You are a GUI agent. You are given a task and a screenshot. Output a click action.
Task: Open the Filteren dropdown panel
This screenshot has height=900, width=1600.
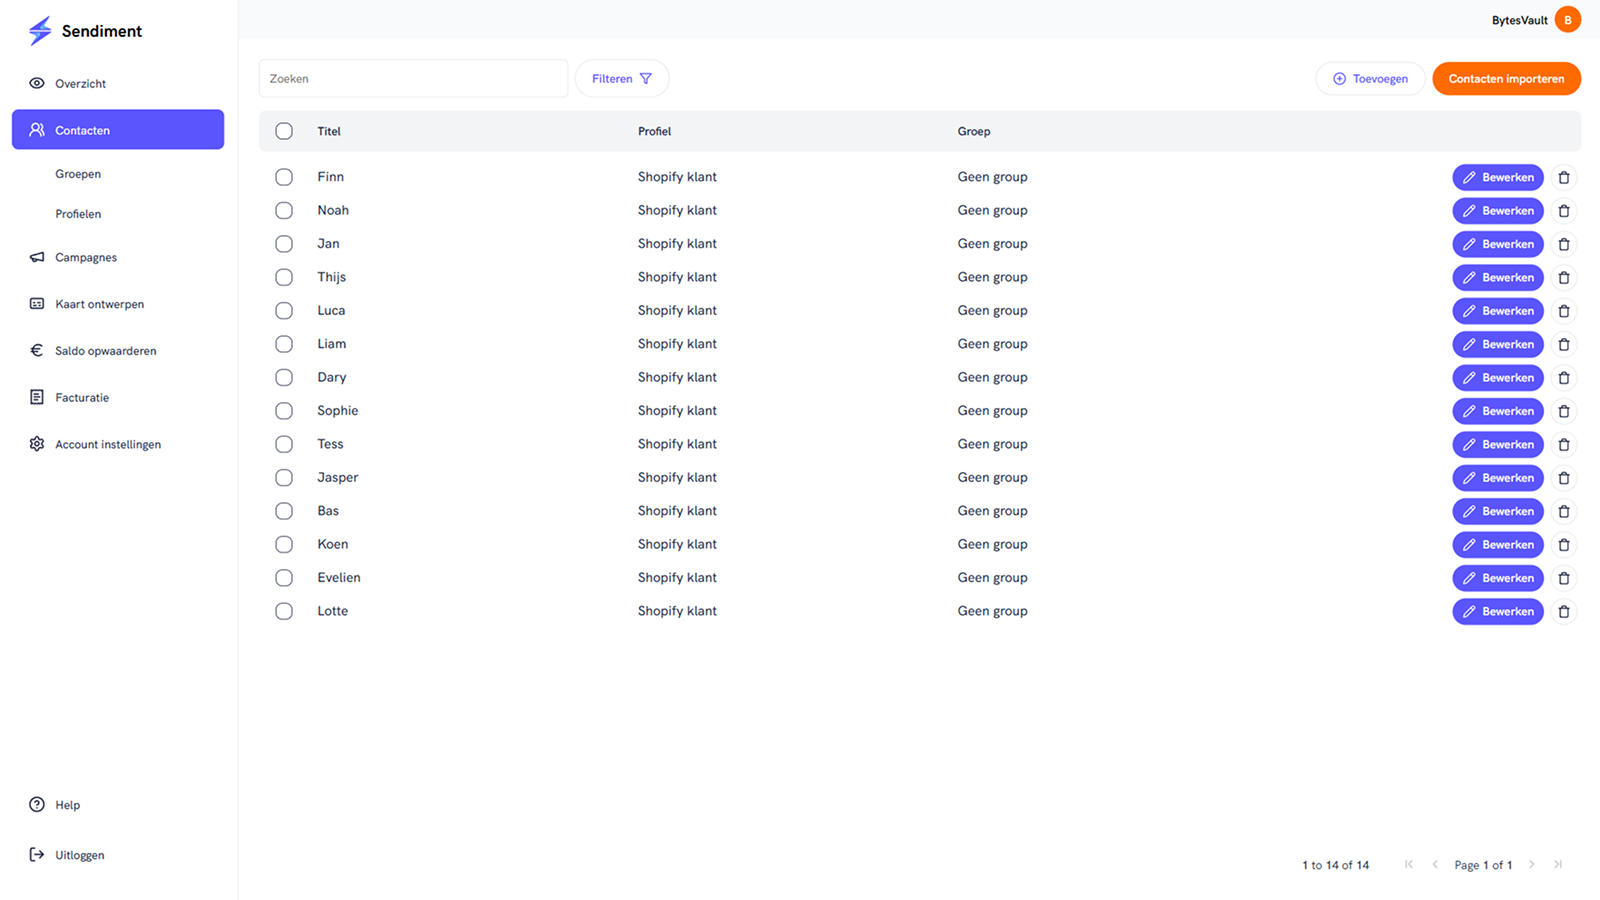(x=621, y=78)
